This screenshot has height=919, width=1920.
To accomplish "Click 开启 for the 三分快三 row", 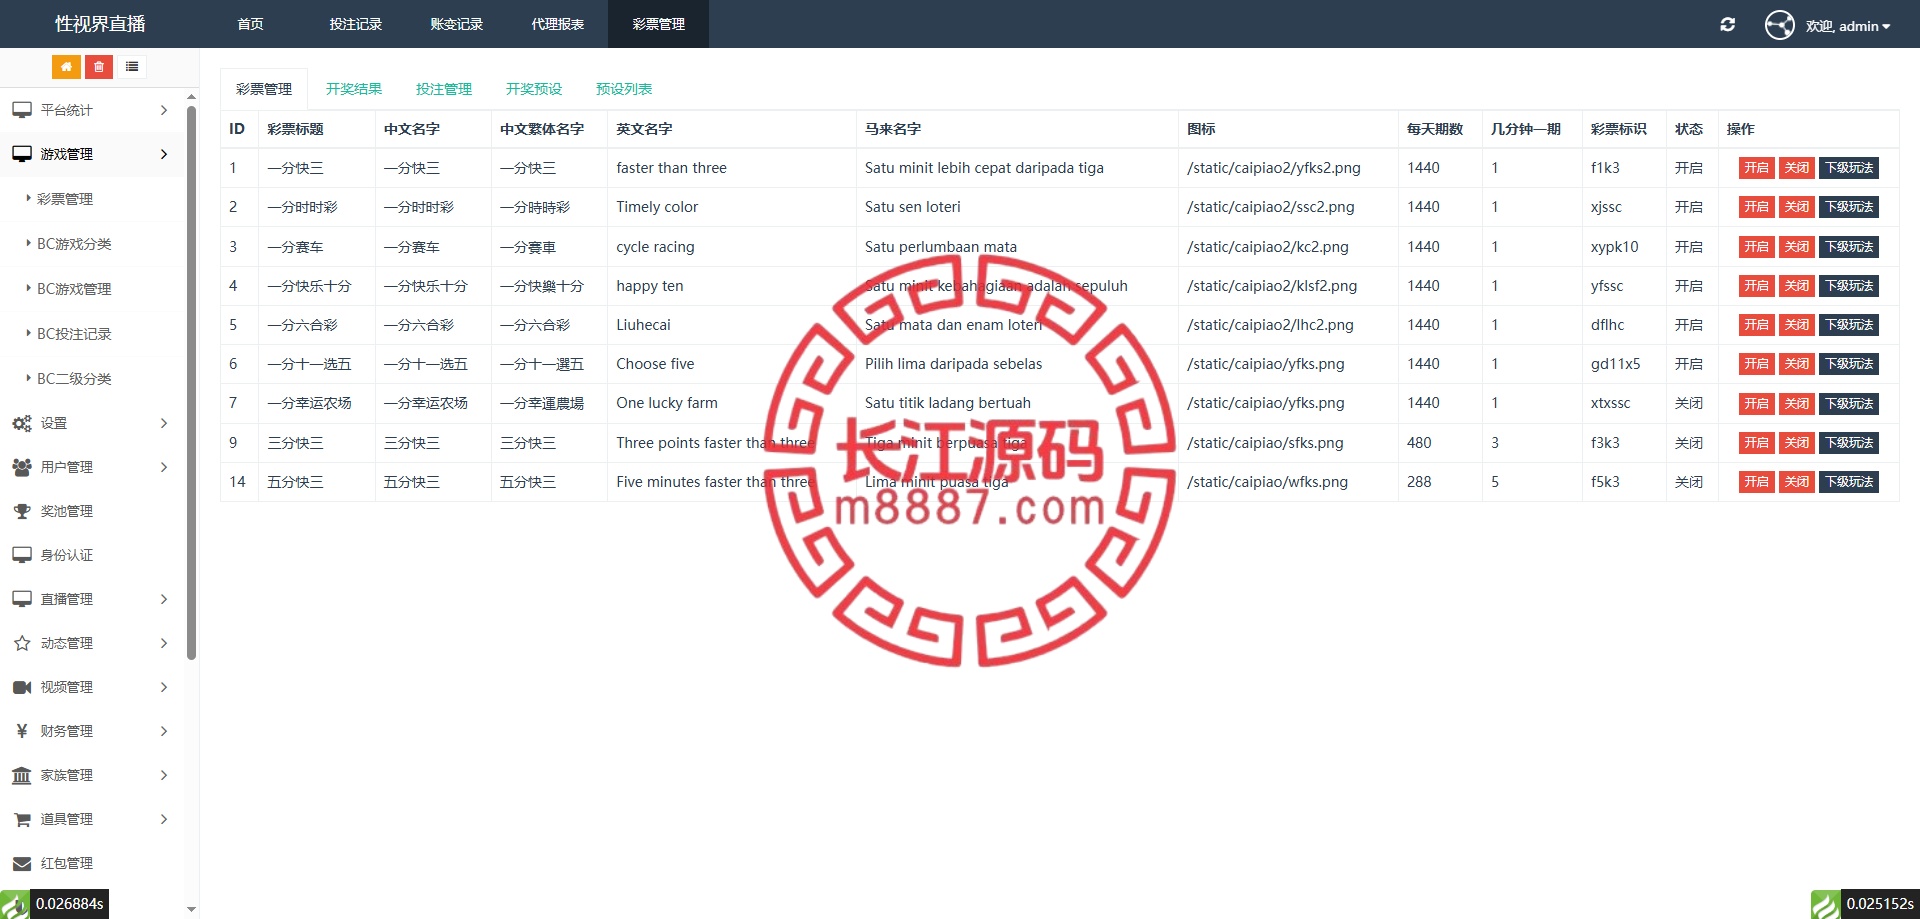I will point(1757,443).
